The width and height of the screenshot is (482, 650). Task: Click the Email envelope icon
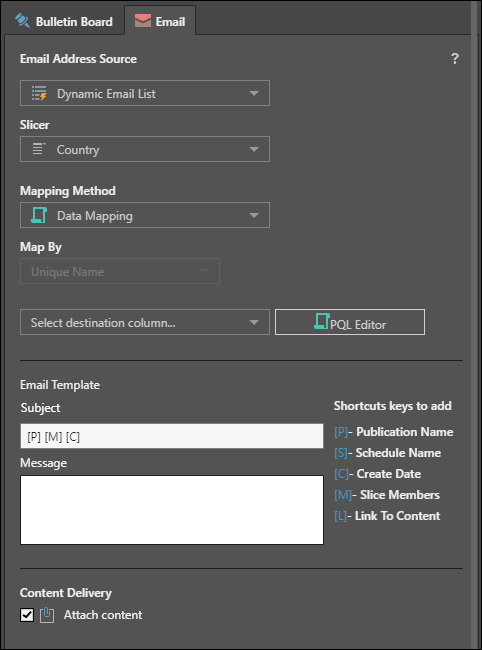tap(143, 21)
